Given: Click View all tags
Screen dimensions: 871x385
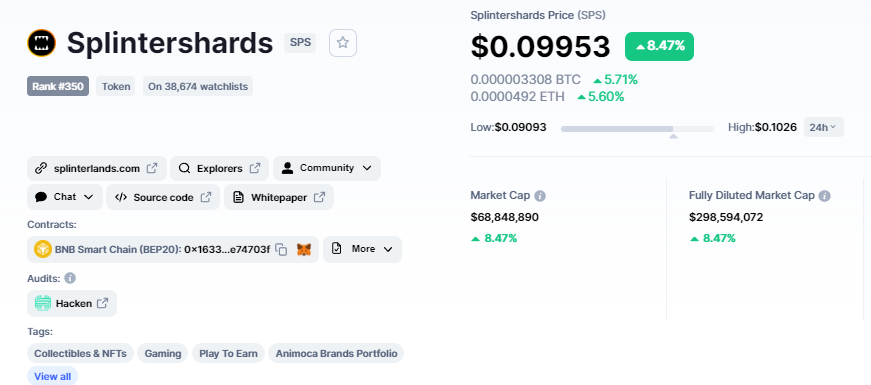Looking at the screenshot, I should (x=53, y=376).
